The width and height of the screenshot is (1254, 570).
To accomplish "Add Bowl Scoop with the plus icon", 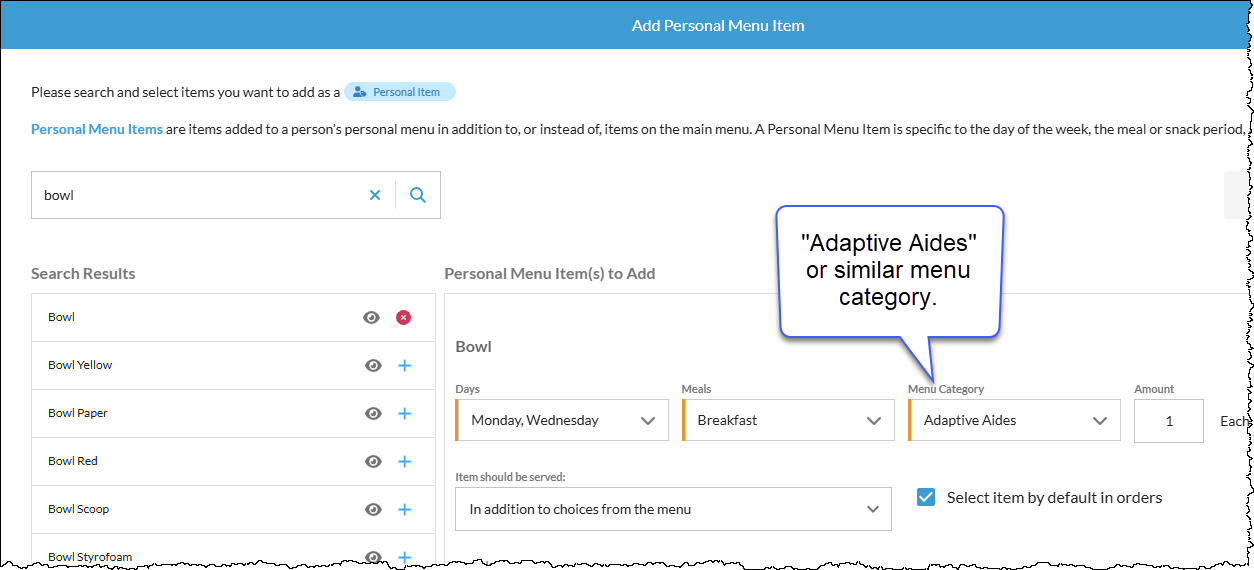I will point(404,509).
